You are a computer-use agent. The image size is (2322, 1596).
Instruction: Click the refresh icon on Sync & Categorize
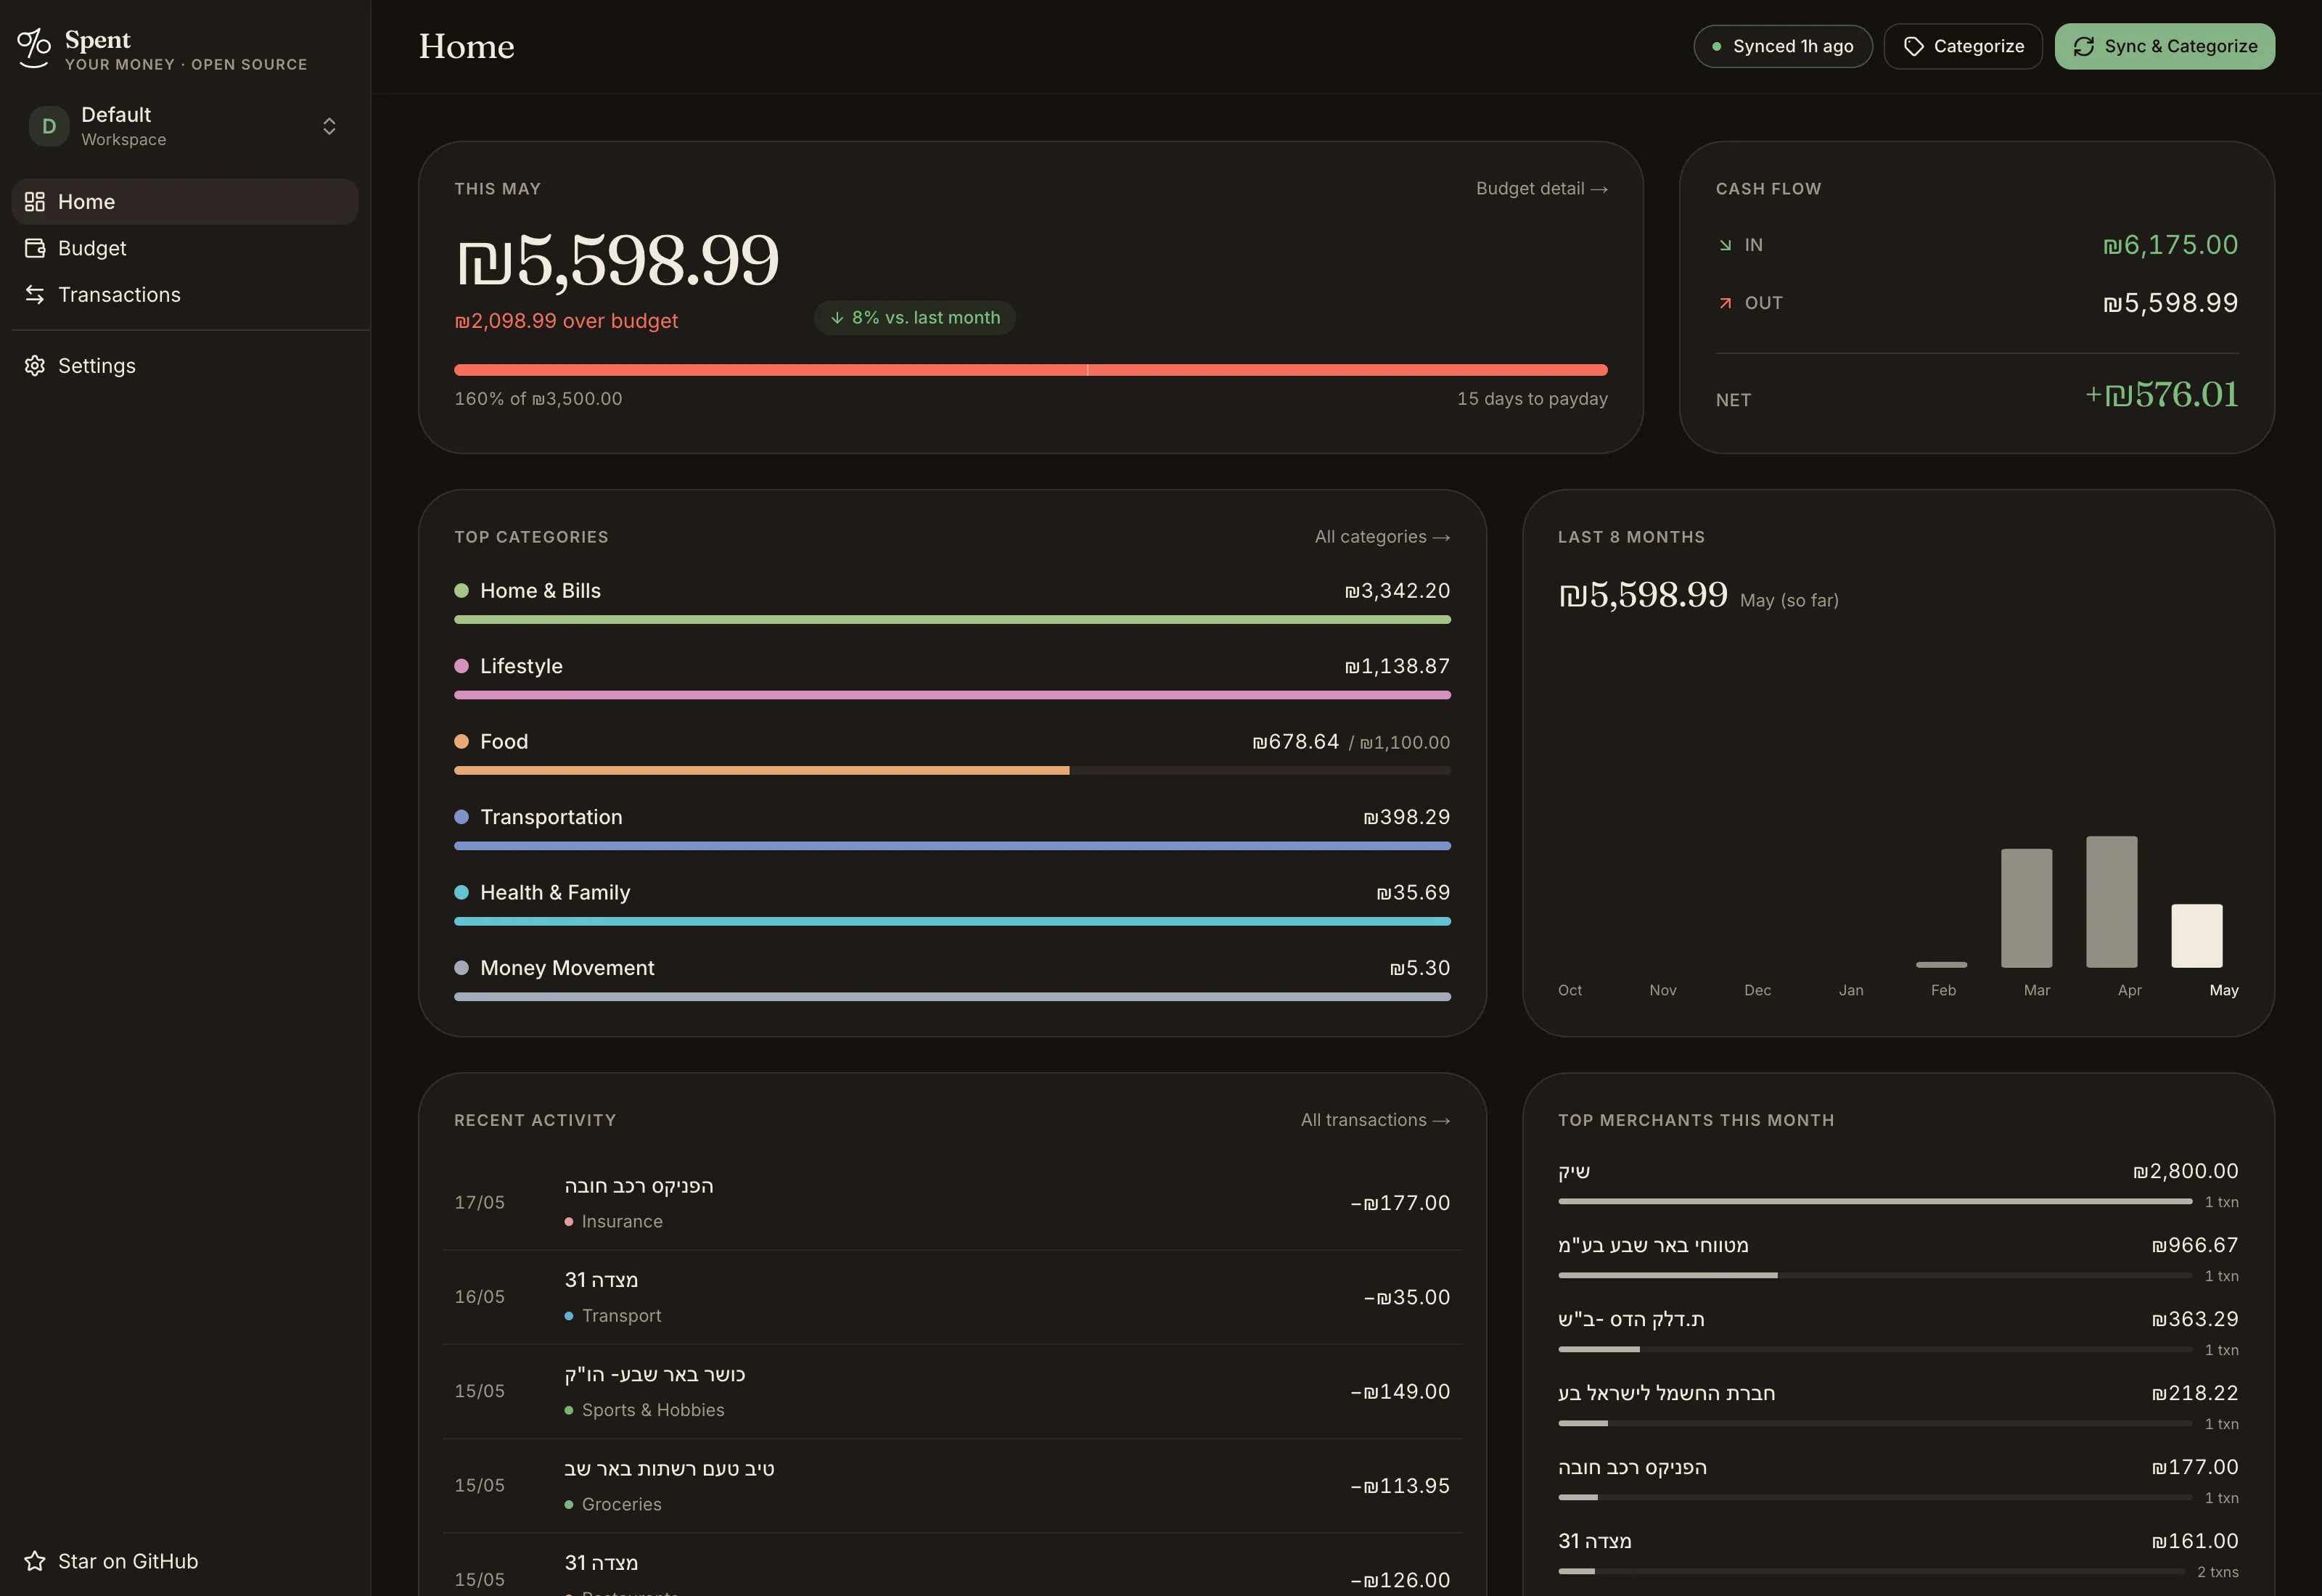[x=2084, y=46]
